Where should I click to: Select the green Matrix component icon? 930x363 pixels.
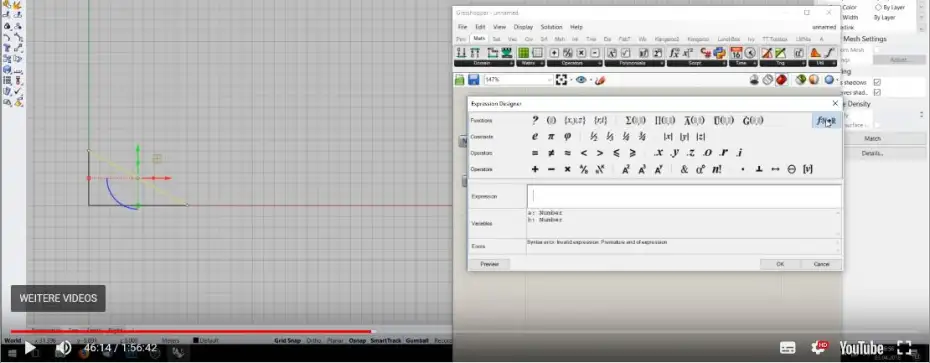524,53
